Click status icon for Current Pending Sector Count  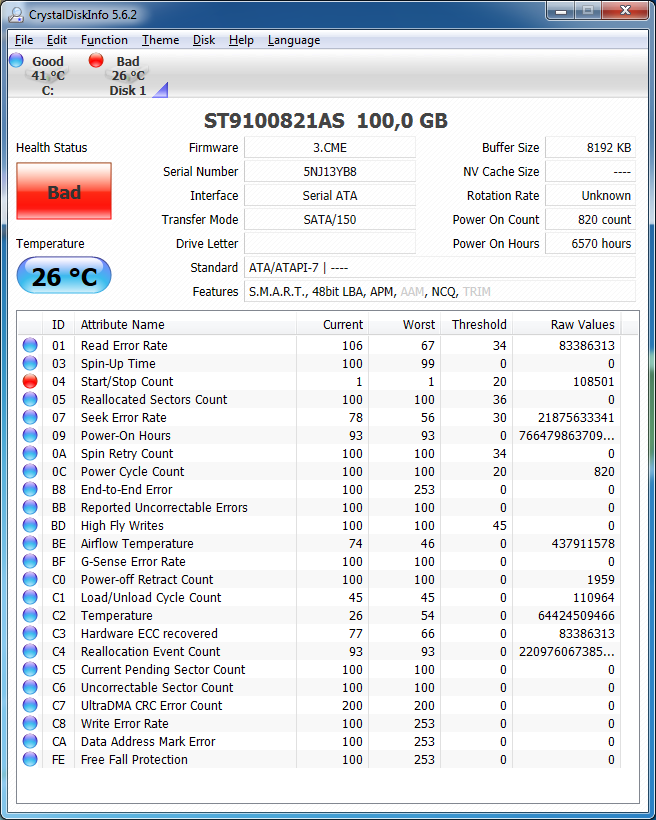(30, 669)
